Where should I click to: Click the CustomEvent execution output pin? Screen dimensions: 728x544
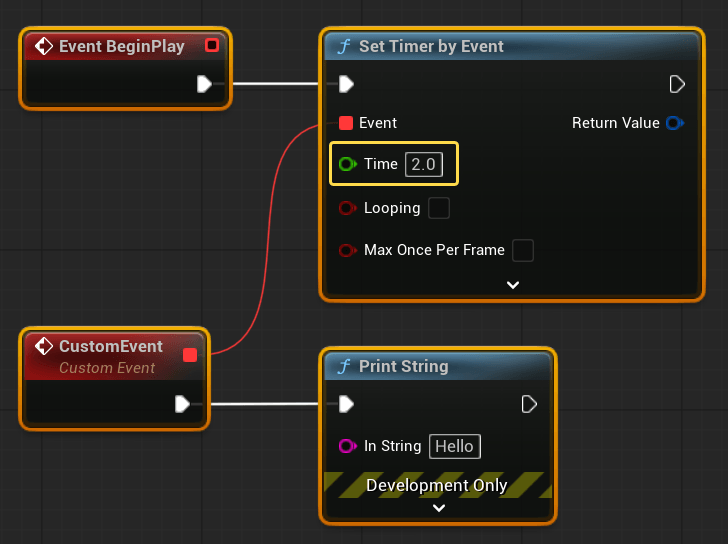(x=182, y=404)
